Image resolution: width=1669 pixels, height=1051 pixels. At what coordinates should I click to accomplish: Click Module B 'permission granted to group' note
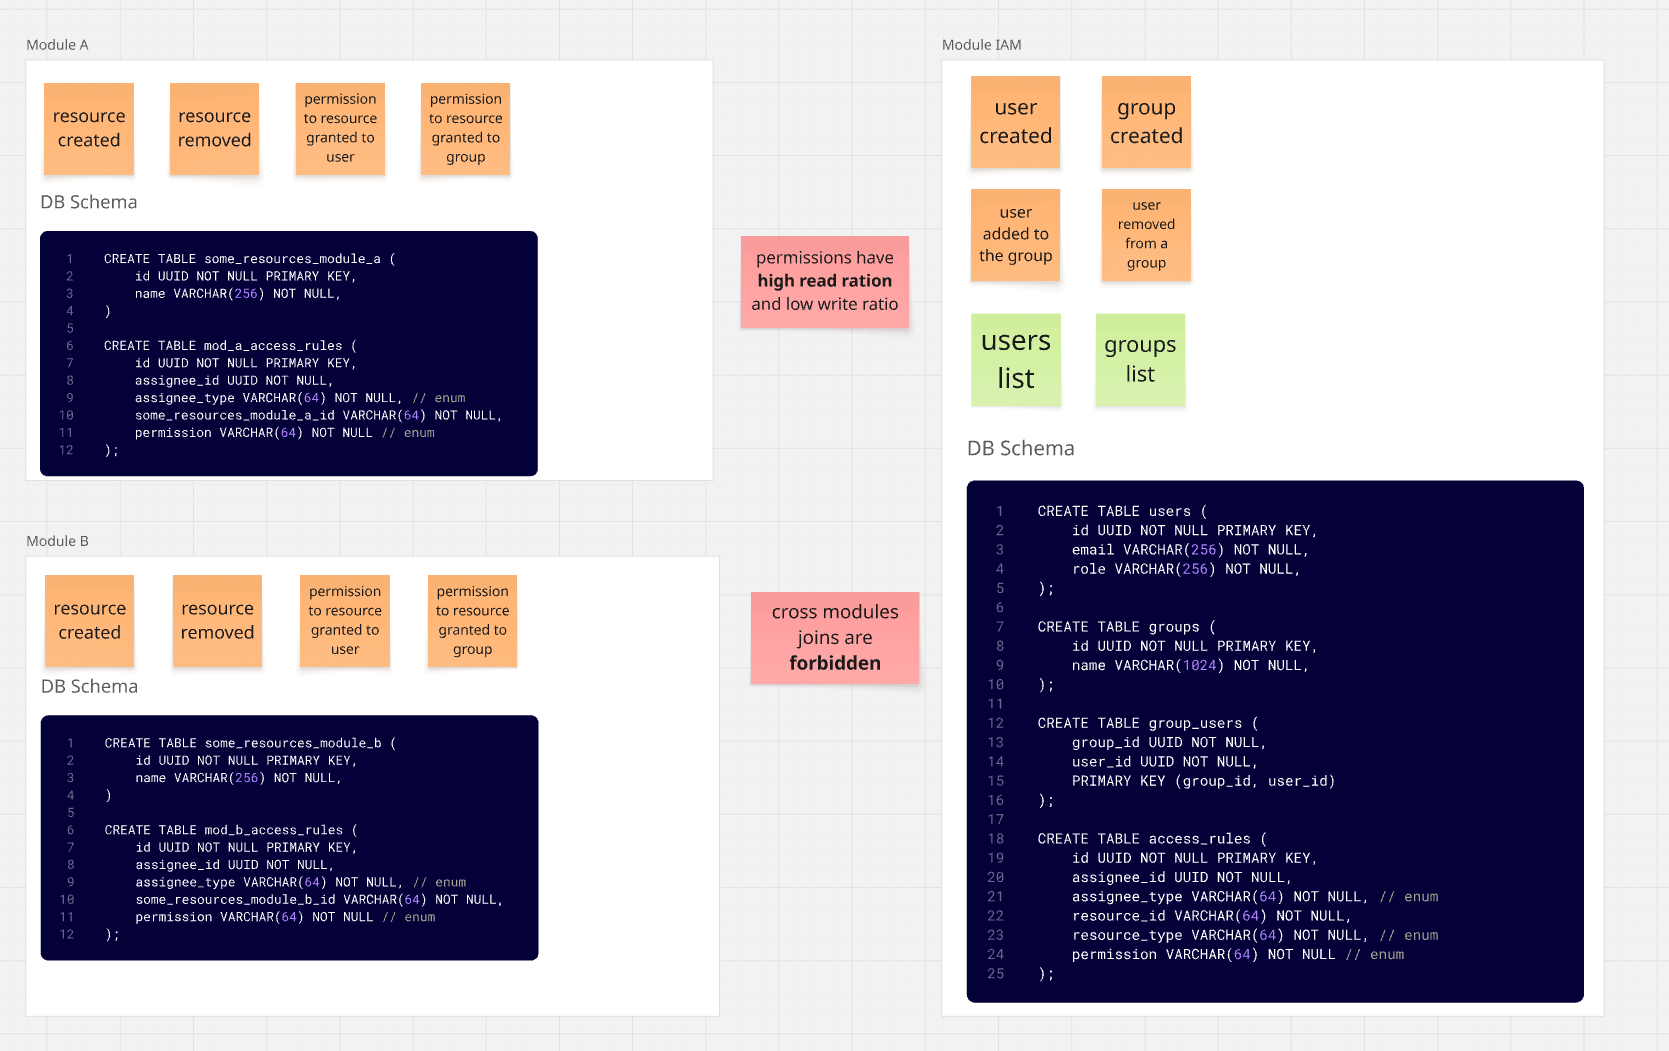(472, 621)
